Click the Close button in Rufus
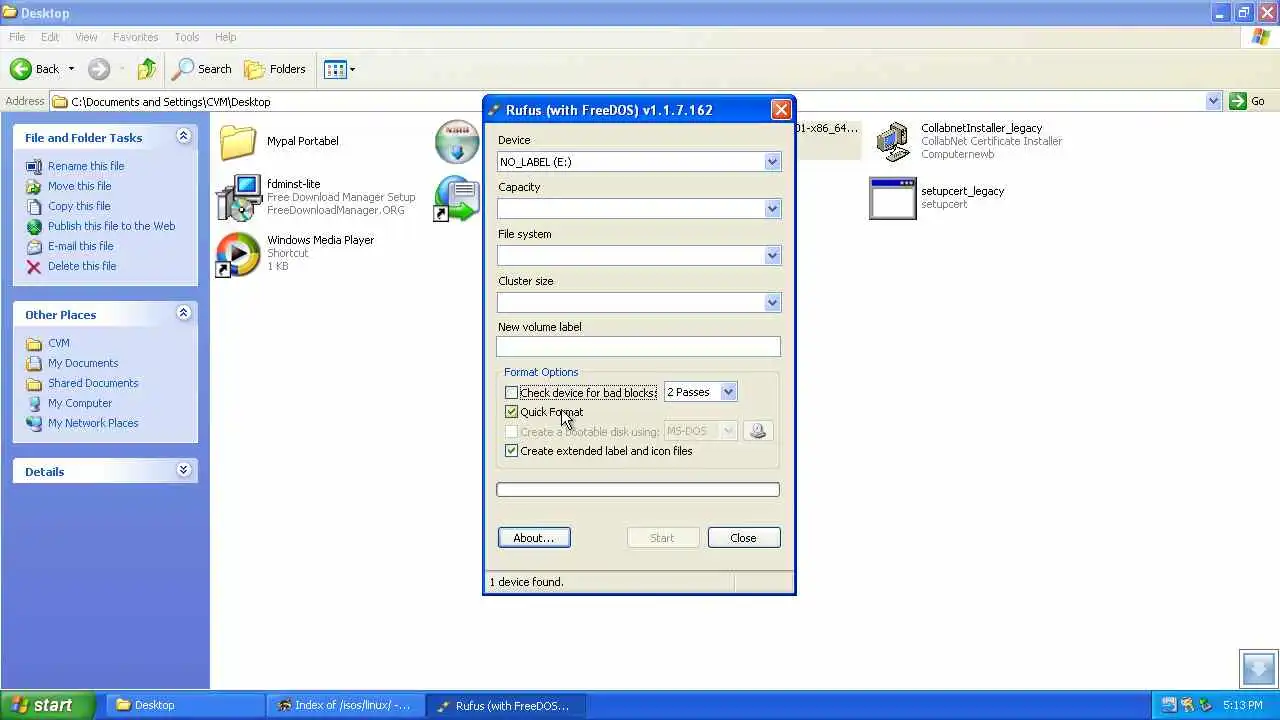 [743, 538]
